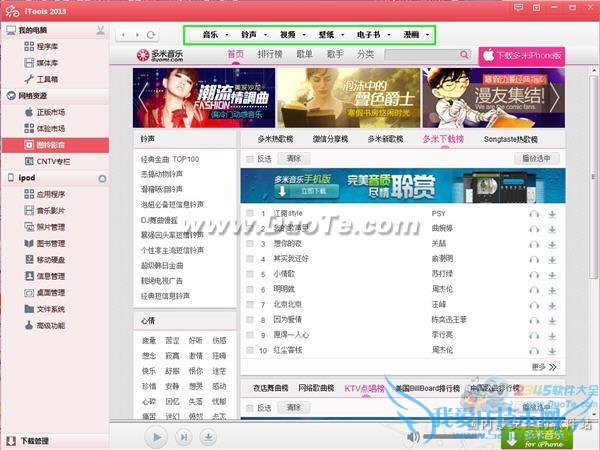Screen dimensions: 600x450
Task: Open 移动硬盘 under ipod
Action: tap(45, 260)
